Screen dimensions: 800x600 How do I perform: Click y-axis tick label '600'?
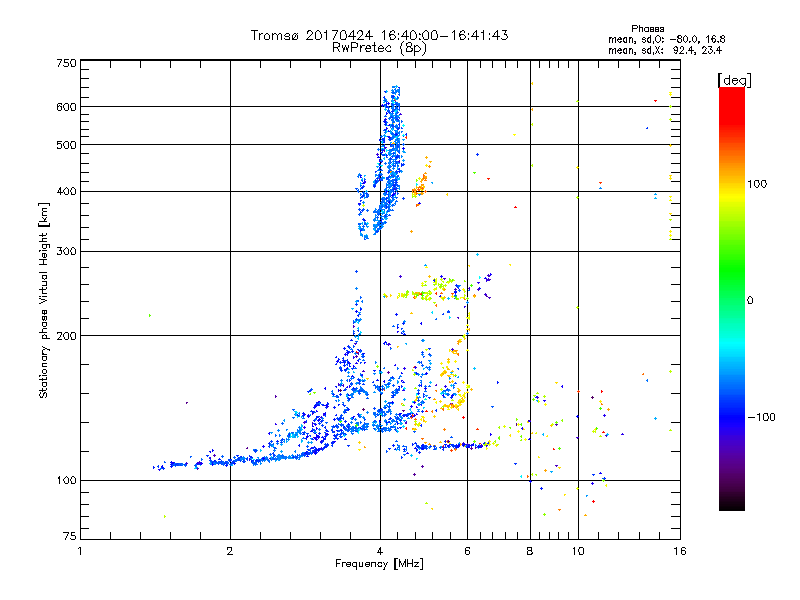click(x=67, y=107)
